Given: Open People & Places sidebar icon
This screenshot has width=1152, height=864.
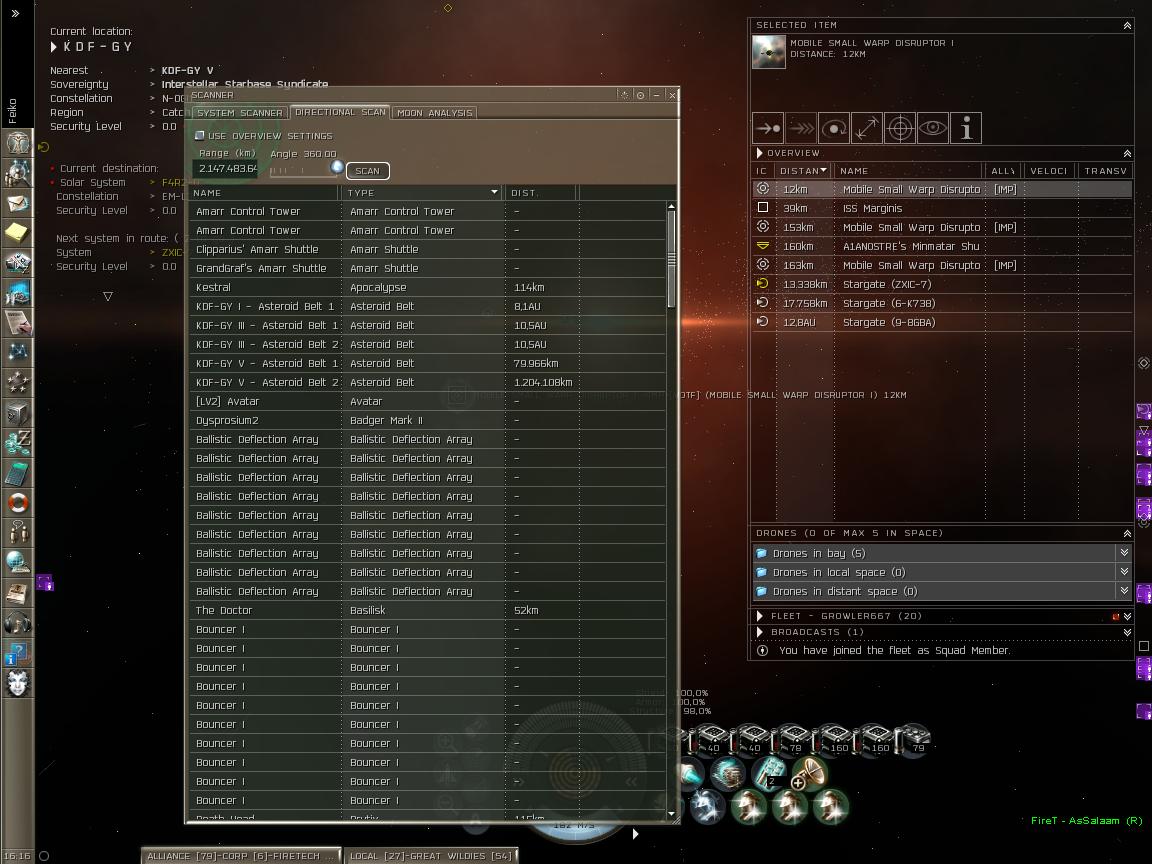Looking at the screenshot, I should pyautogui.click(x=17, y=173).
